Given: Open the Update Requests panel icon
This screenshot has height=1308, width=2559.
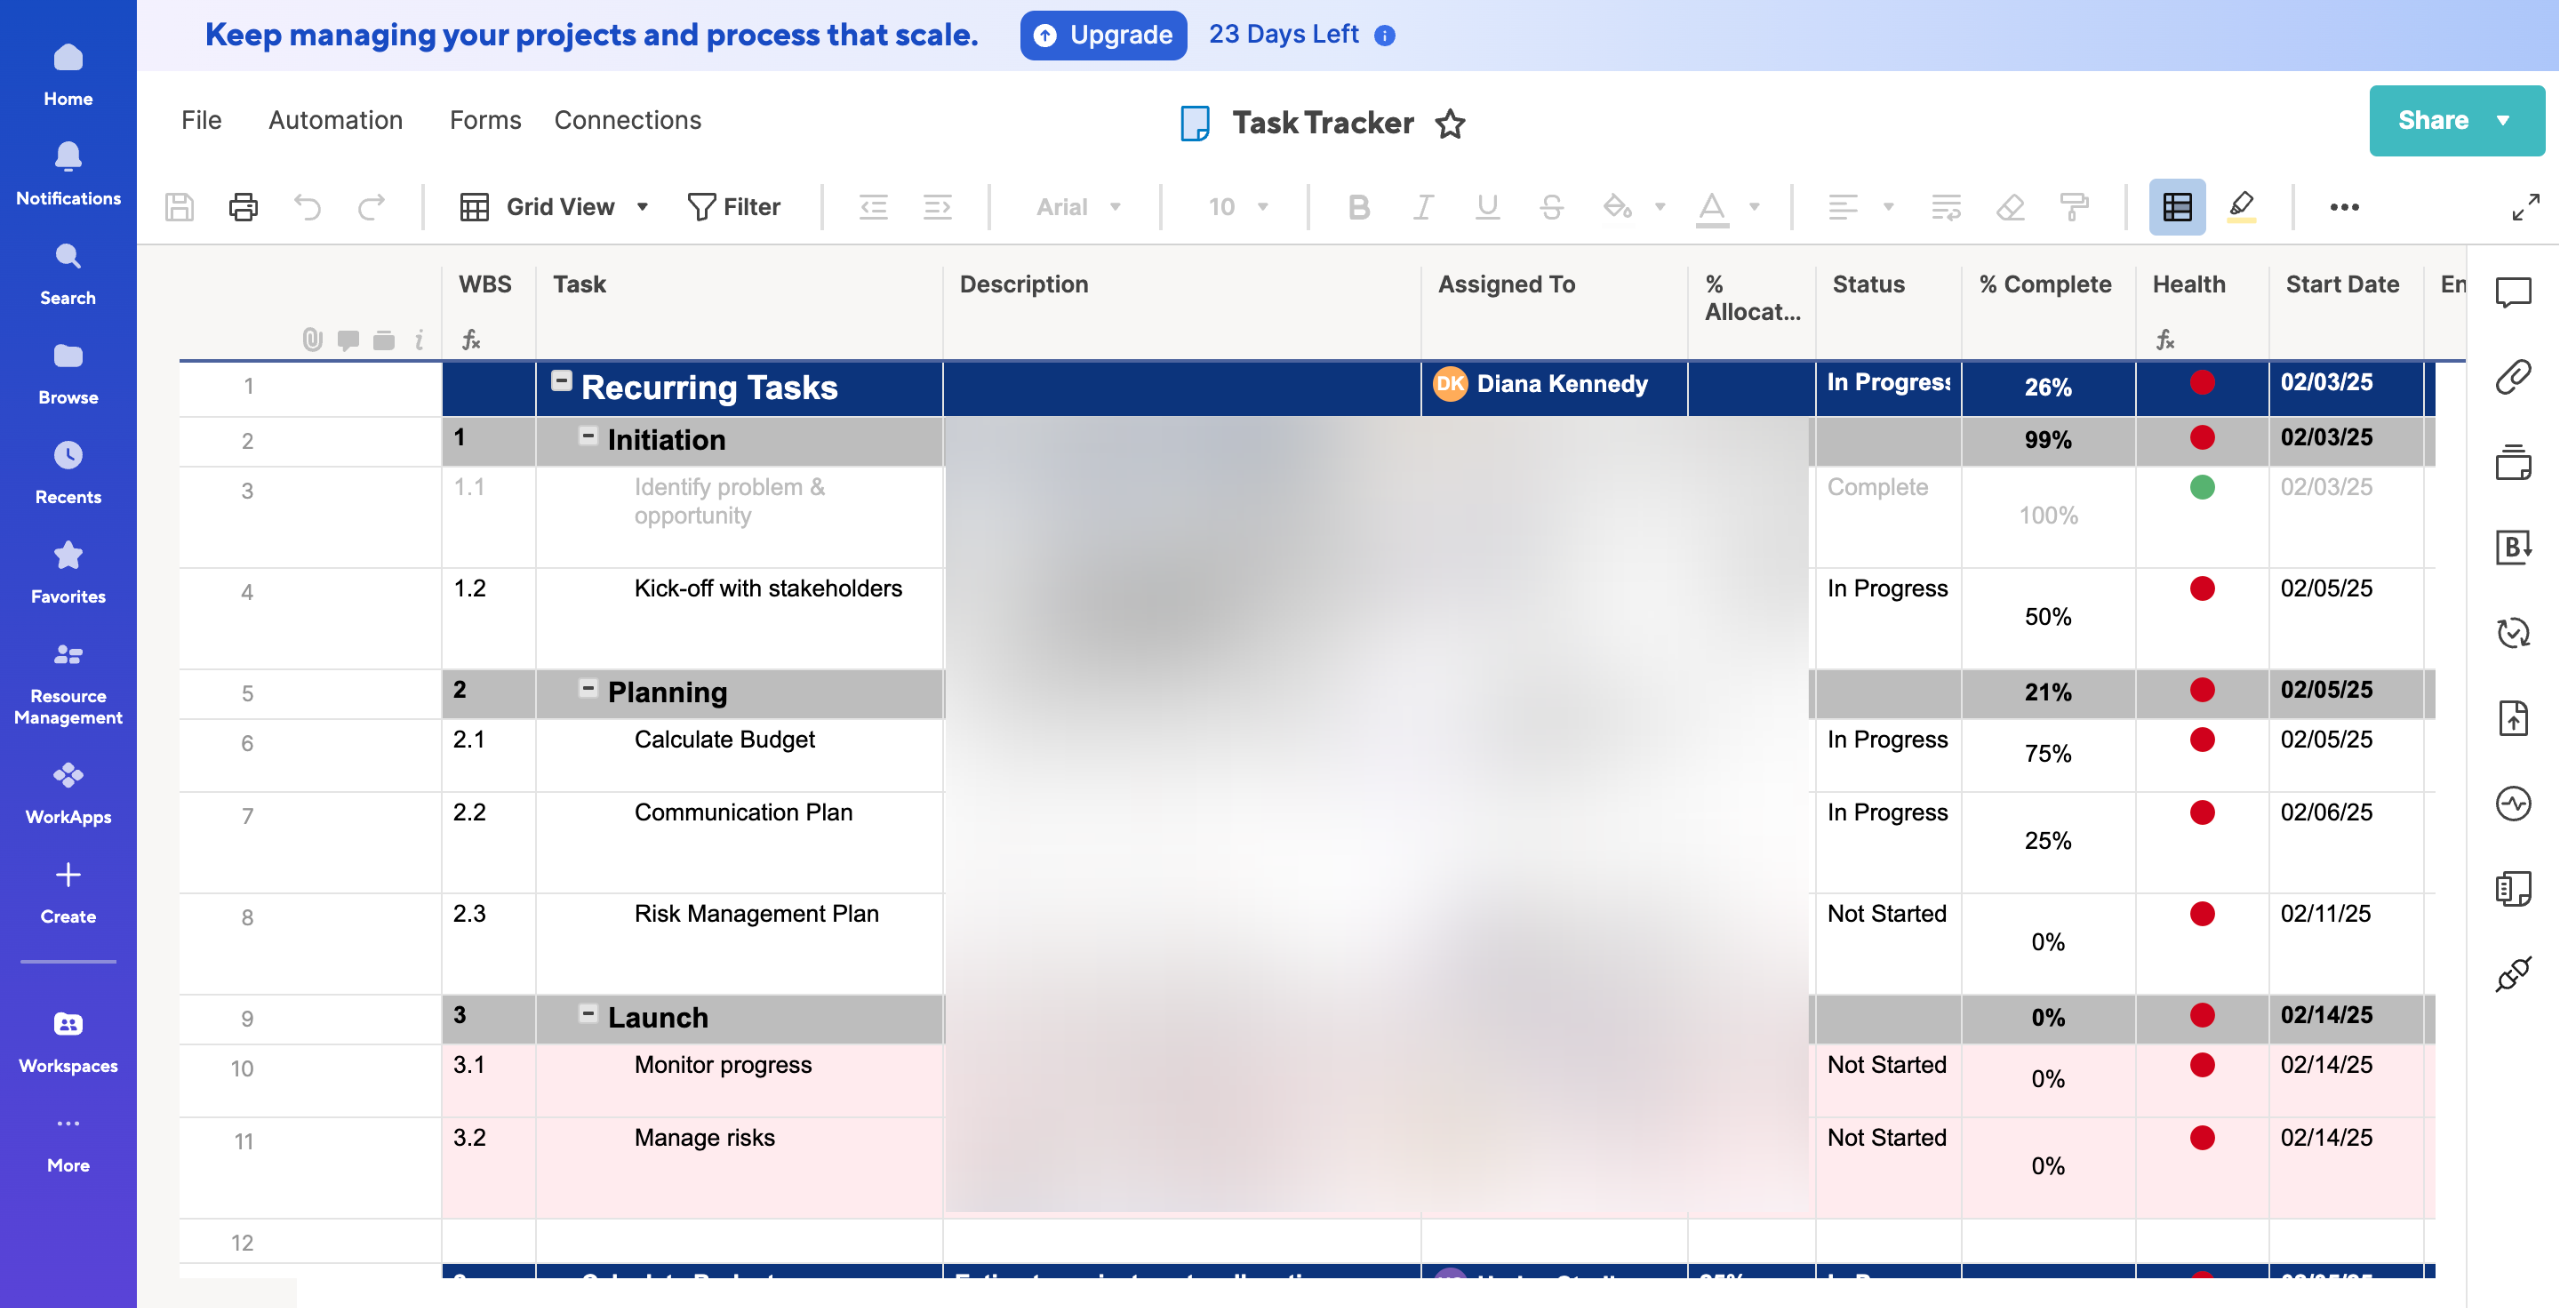Looking at the screenshot, I should coord(2513,632).
